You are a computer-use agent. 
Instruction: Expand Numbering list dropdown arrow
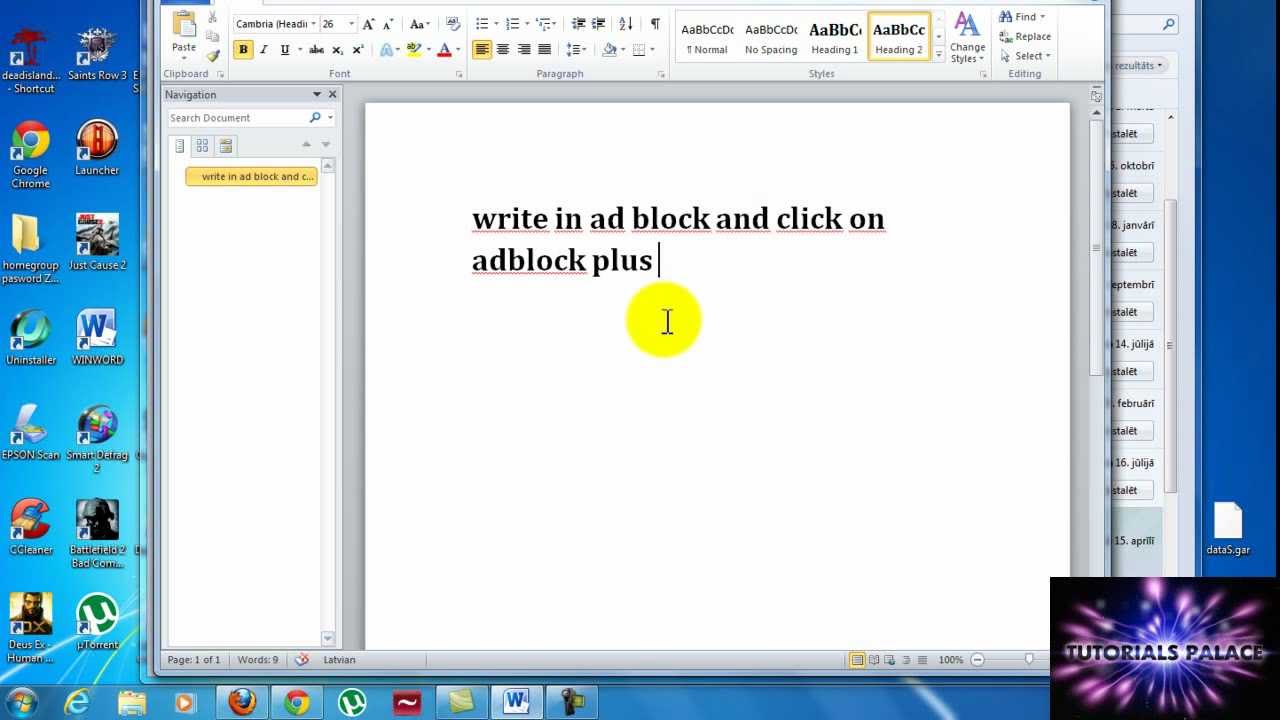coord(527,24)
